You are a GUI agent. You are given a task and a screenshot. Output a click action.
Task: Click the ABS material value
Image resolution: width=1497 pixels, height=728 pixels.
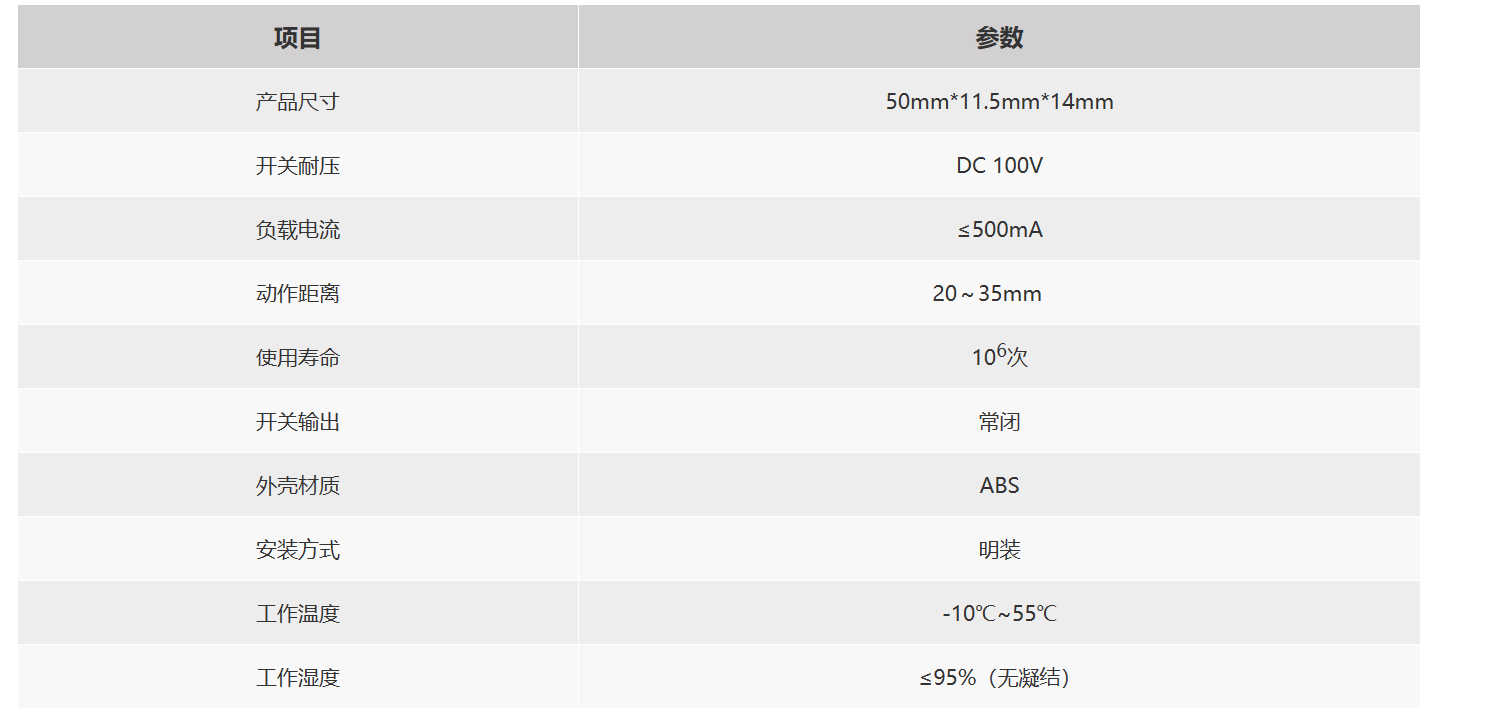[x=999, y=485]
